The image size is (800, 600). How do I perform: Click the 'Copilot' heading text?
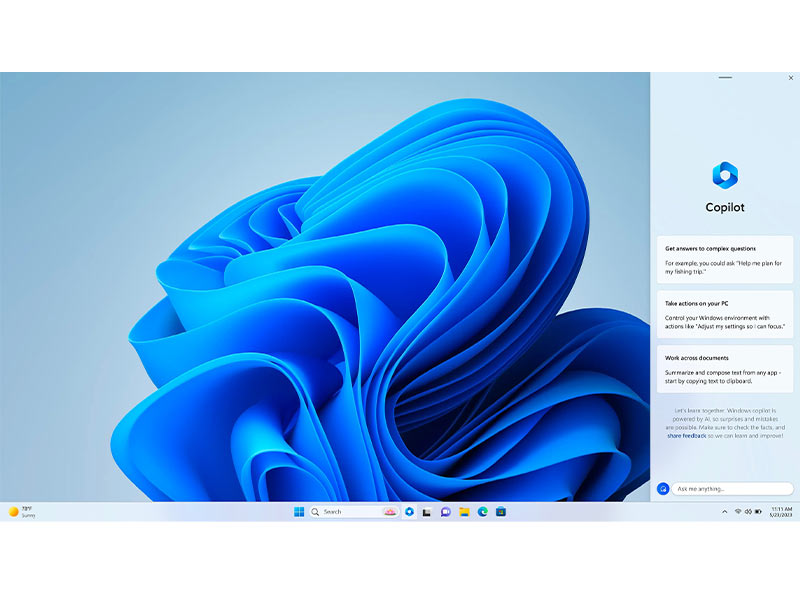[725, 207]
